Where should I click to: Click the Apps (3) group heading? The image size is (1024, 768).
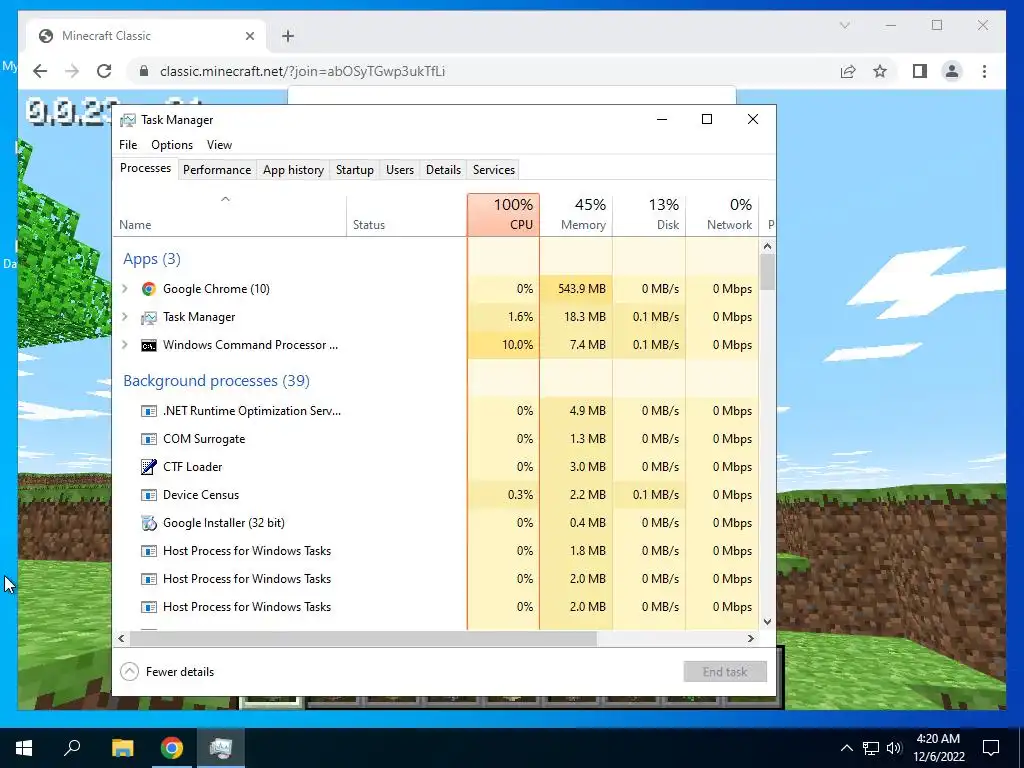152,259
